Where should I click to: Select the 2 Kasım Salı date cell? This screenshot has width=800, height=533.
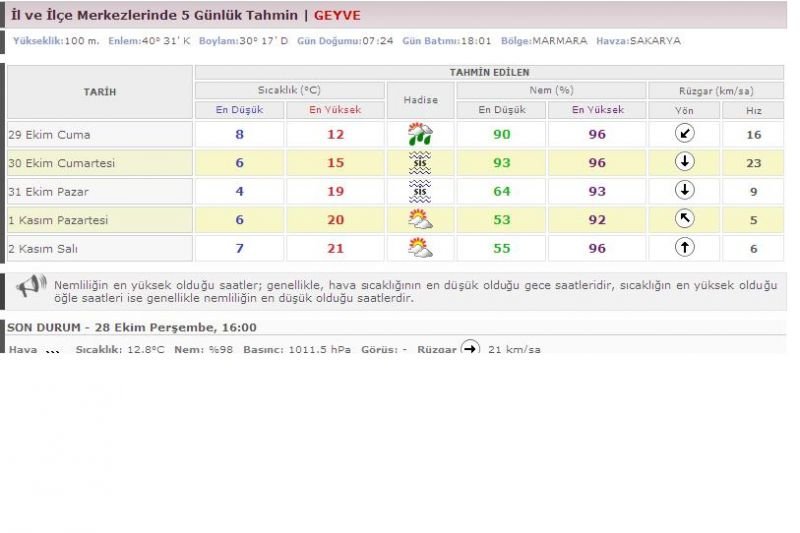click(x=99, y=248)
